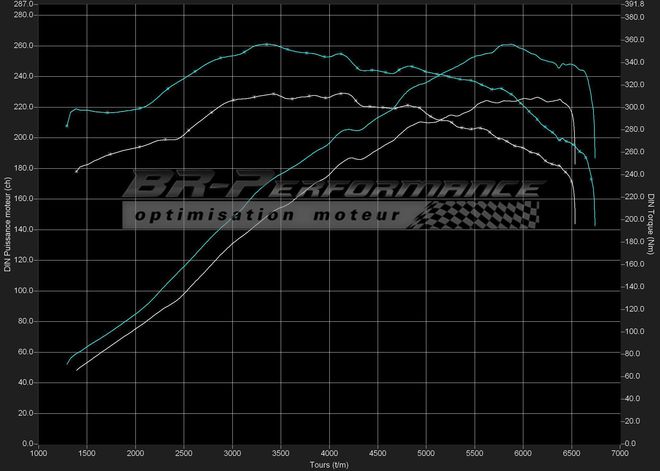Viewport: 660px width, 471px height.
Task: Click the 100.0 value on left axis
Action: 23,291
